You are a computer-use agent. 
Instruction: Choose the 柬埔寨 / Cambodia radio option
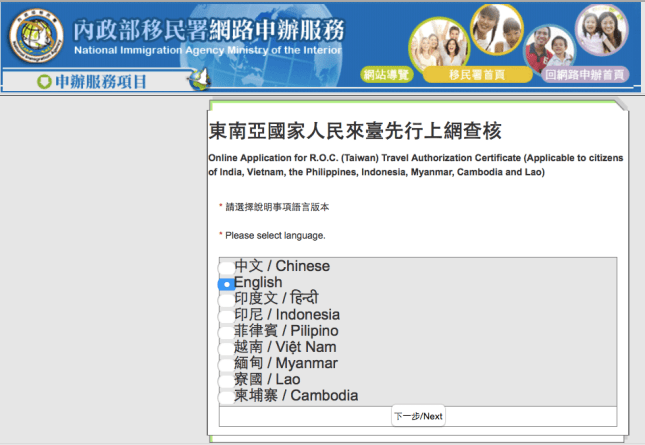tap(226, 397)
